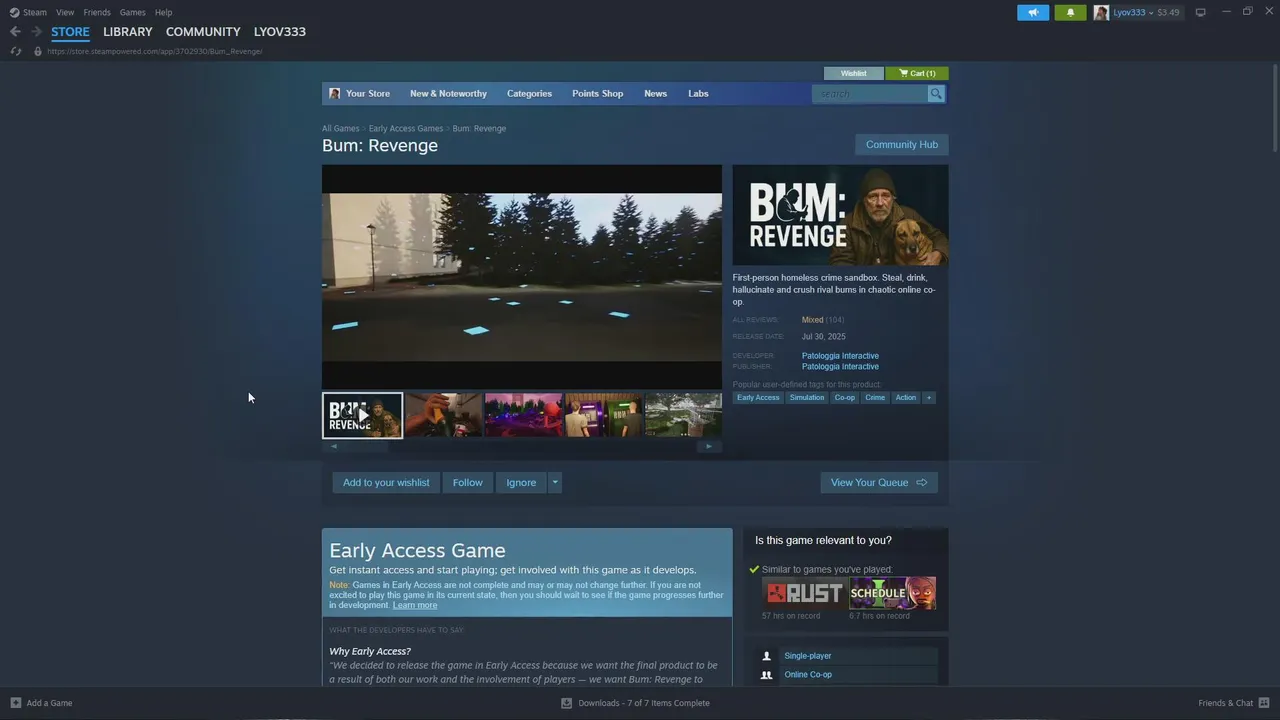Viewport: 1280px width, 720px height.
Task: Open the Labs store link
Action: pos(698,93)
